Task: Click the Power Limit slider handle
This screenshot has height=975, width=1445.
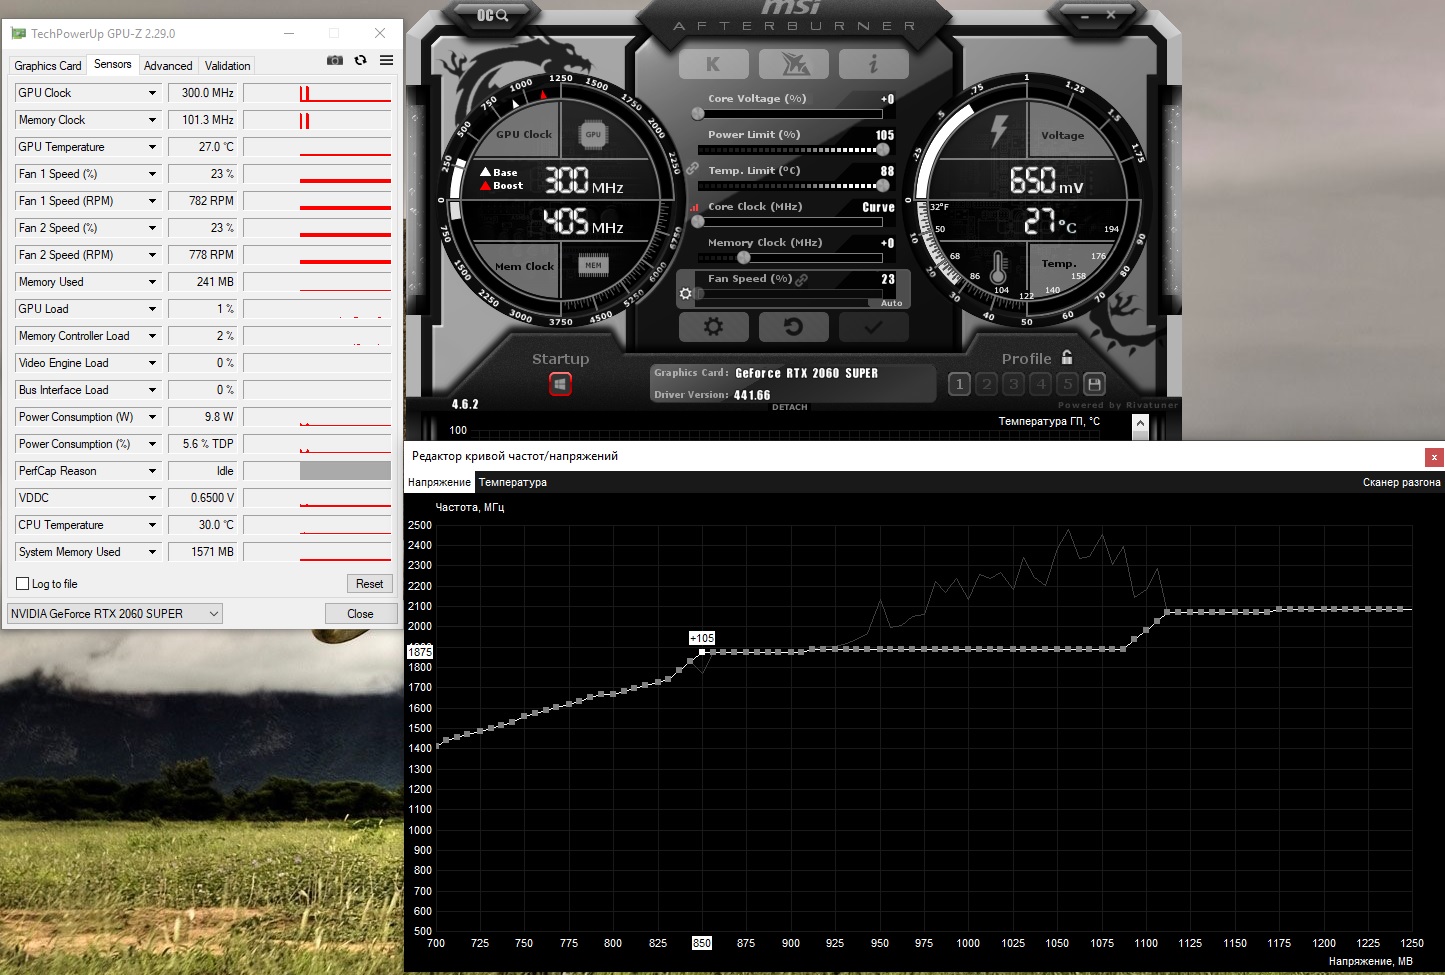Action: (x=883, y=150)
